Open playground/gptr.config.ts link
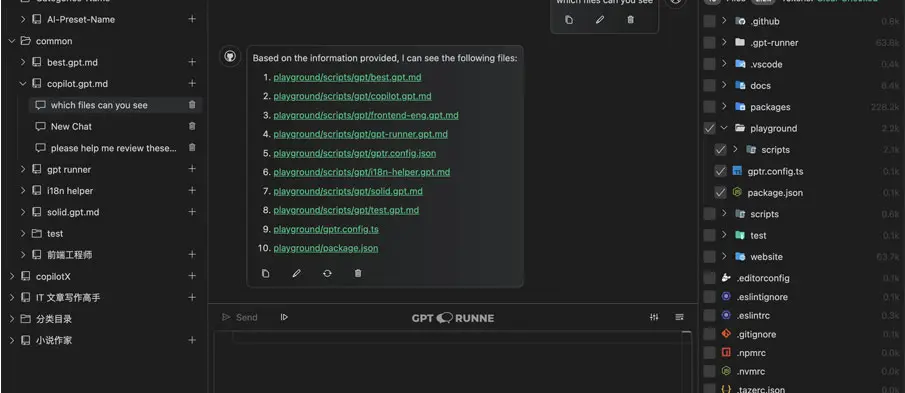 pyautogui.click(x=326, y=229)
